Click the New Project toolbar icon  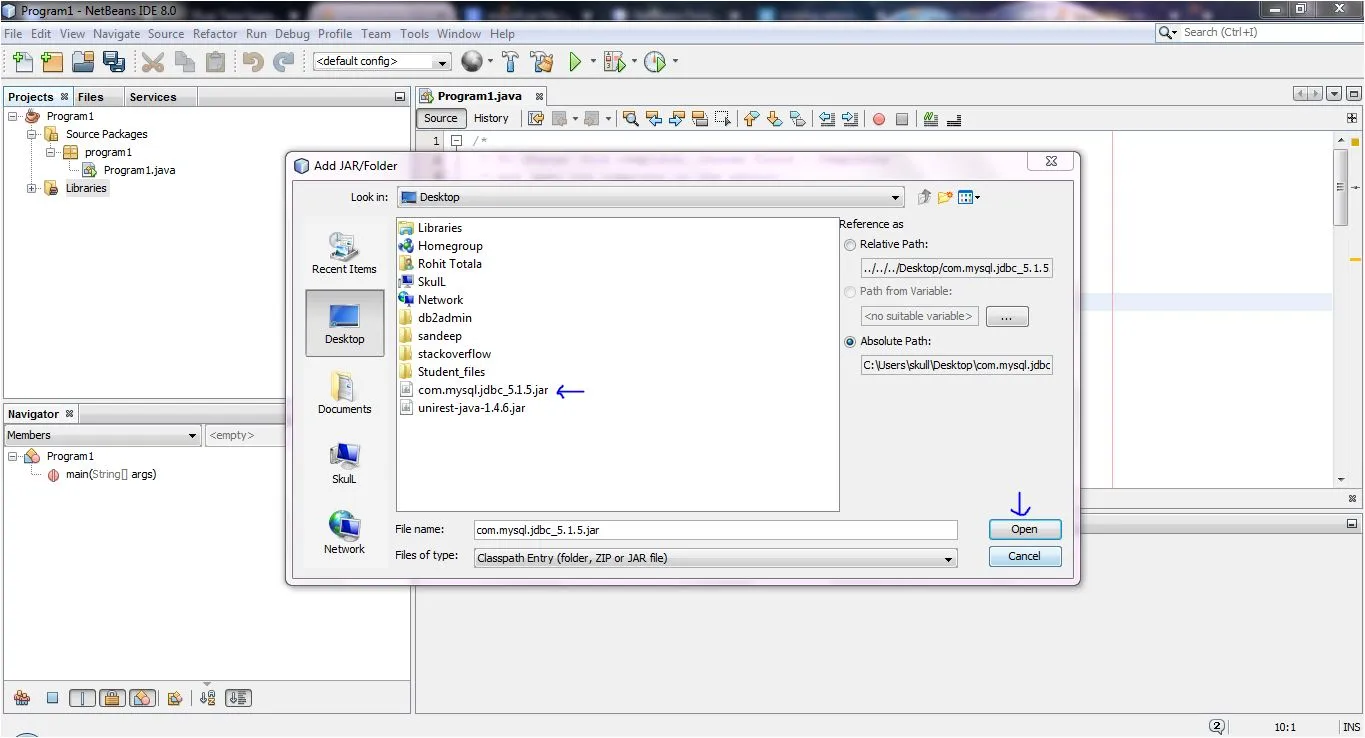[52, 62]
